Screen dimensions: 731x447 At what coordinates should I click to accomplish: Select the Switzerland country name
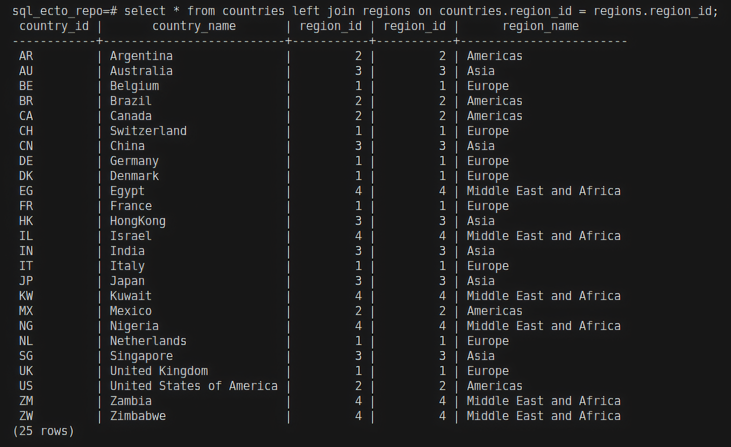tap(148, 131)
